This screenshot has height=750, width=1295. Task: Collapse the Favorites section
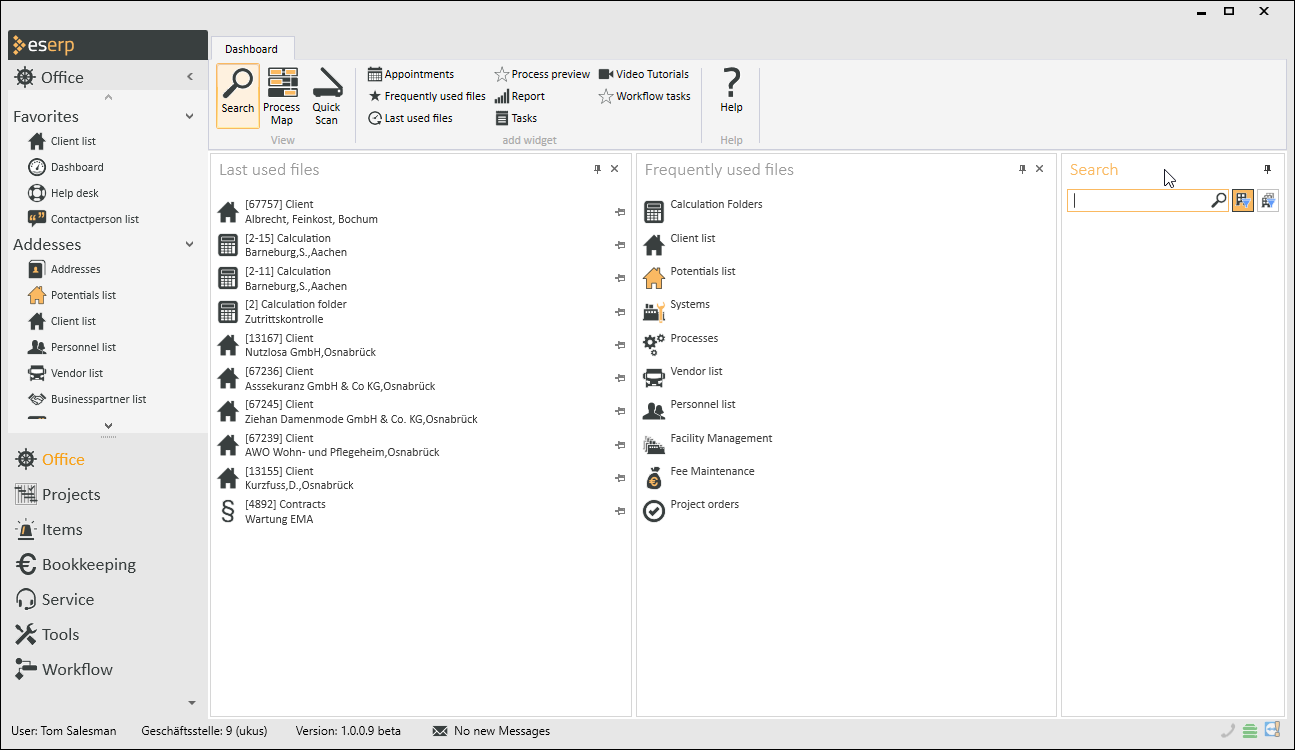coord(189,117)
